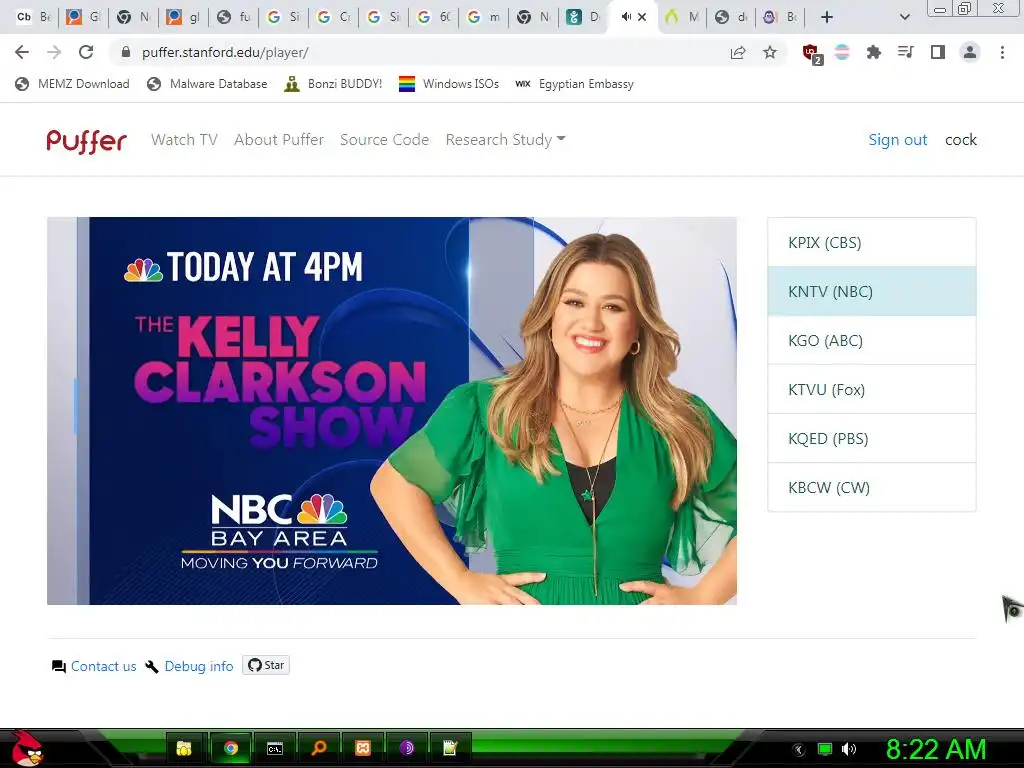Close the current Puffer tab
This screenshot has height=768, width=1024.
click(x=642, y=17)
